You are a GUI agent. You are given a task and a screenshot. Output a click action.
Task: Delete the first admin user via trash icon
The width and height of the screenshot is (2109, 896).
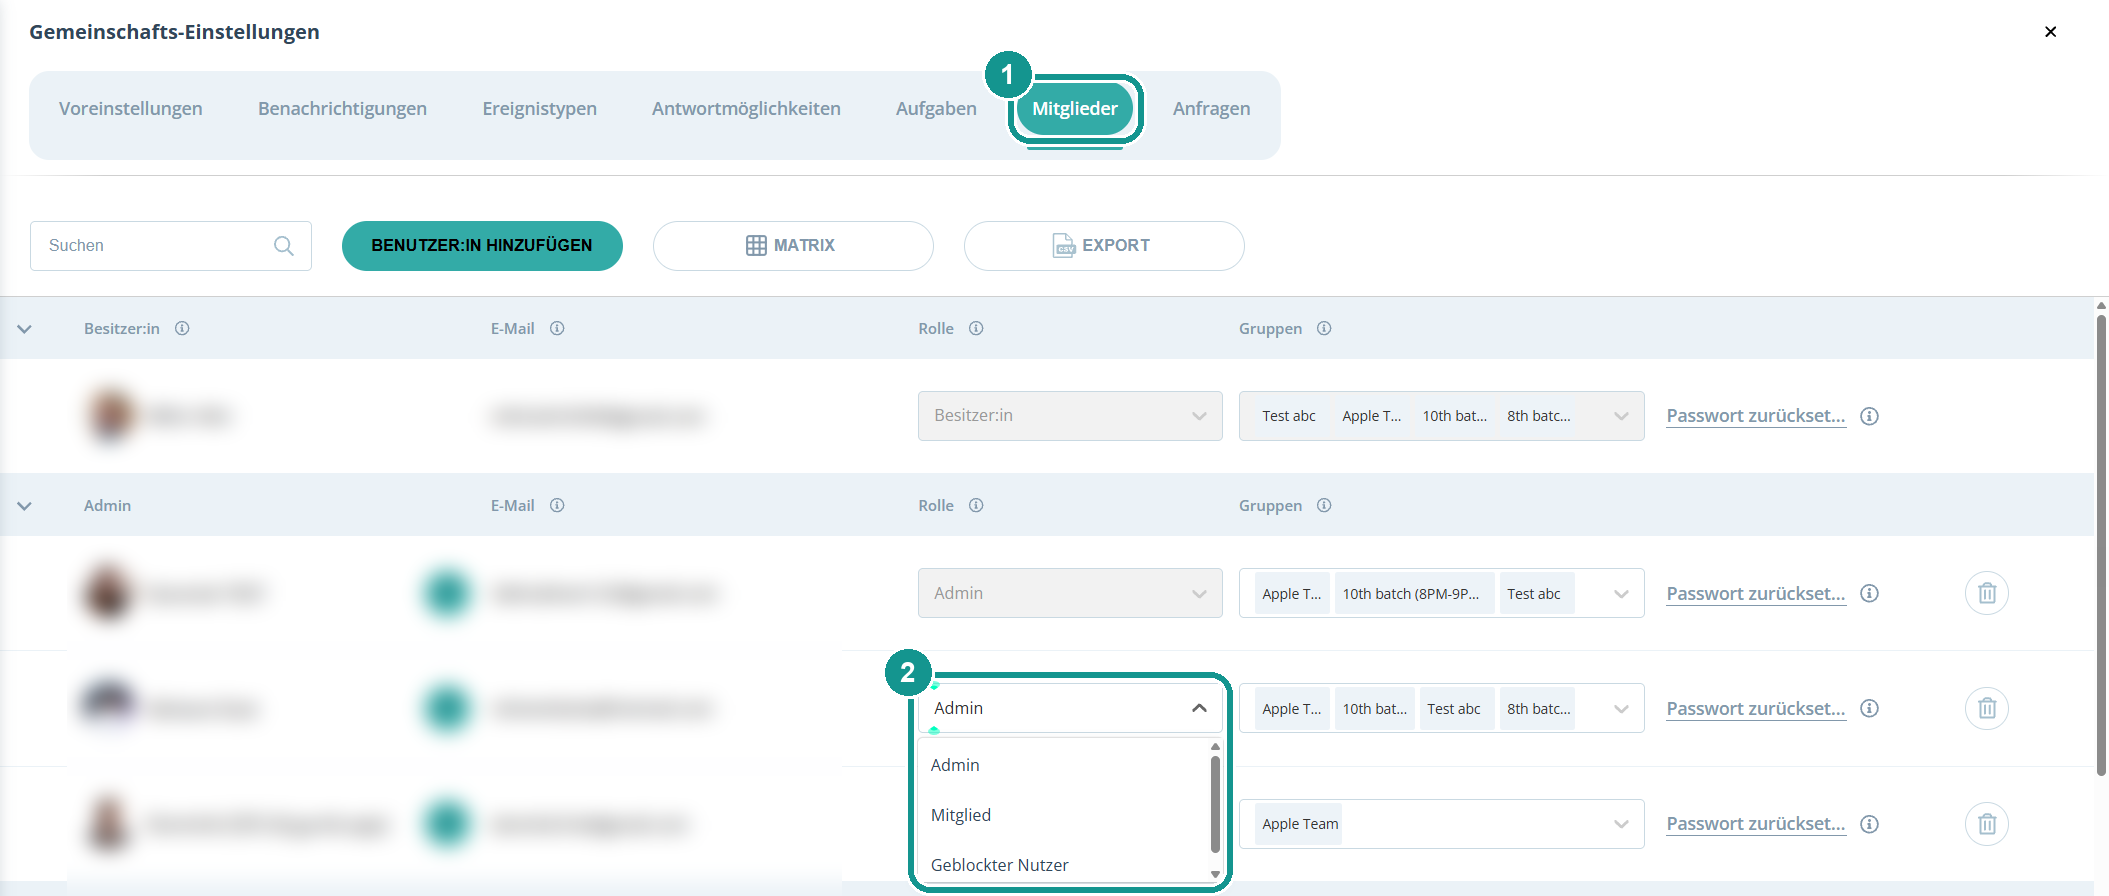pos(1987,593)
